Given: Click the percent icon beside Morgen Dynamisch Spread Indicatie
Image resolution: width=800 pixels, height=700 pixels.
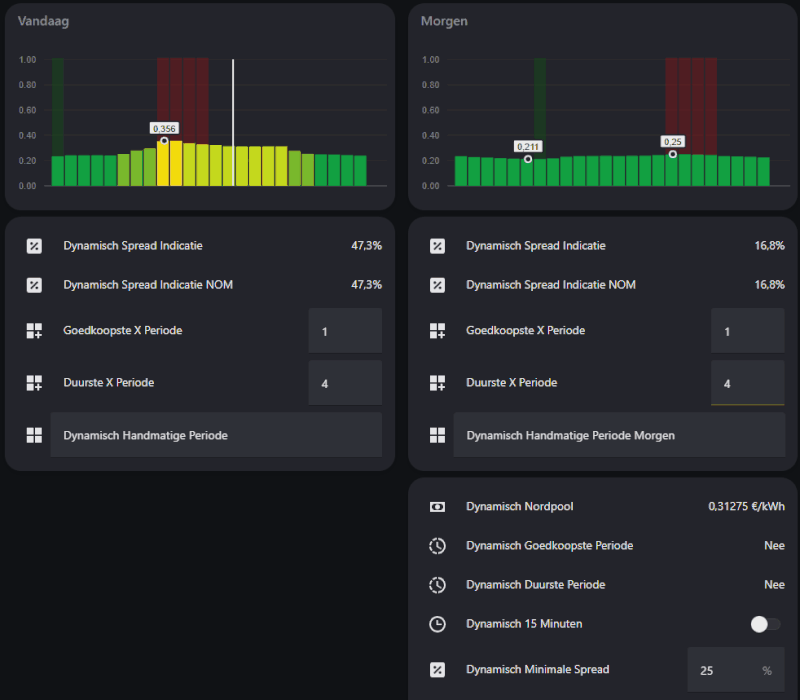Looking at the screenshot, I should pyautogui.click(x=437, y=246).
